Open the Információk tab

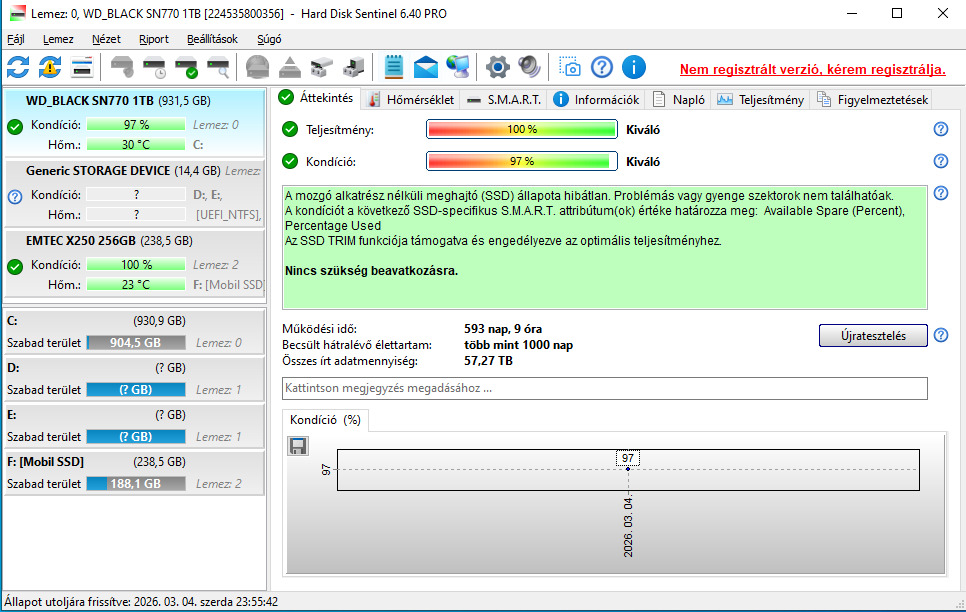596,99
